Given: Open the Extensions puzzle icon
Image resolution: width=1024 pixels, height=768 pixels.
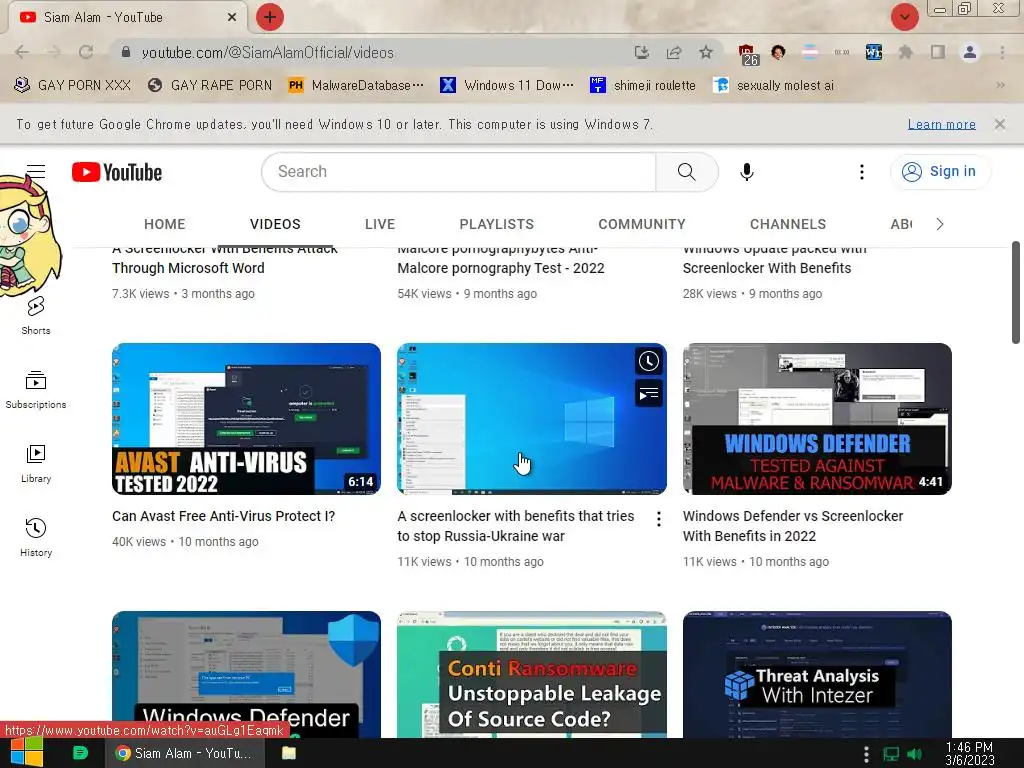Looking at the screenshot, I should click(x=906, y=52).
